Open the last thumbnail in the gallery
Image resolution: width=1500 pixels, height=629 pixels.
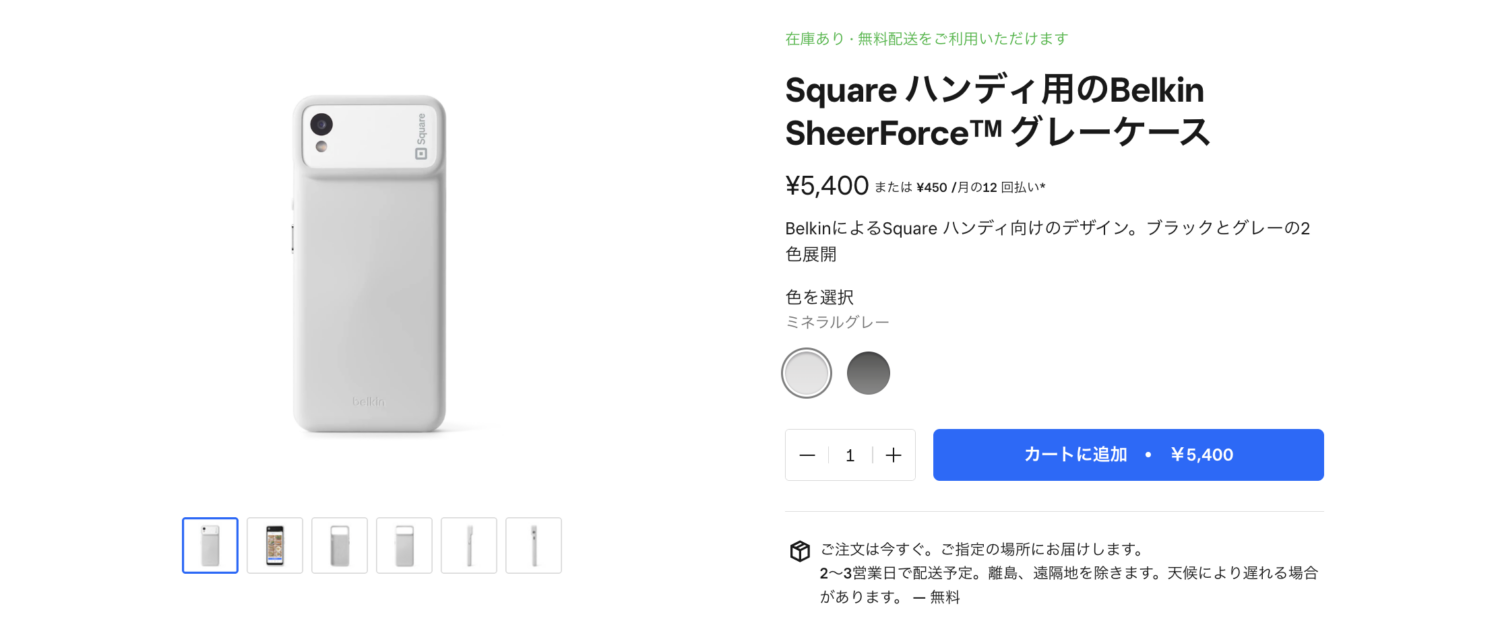click(533, 545)
